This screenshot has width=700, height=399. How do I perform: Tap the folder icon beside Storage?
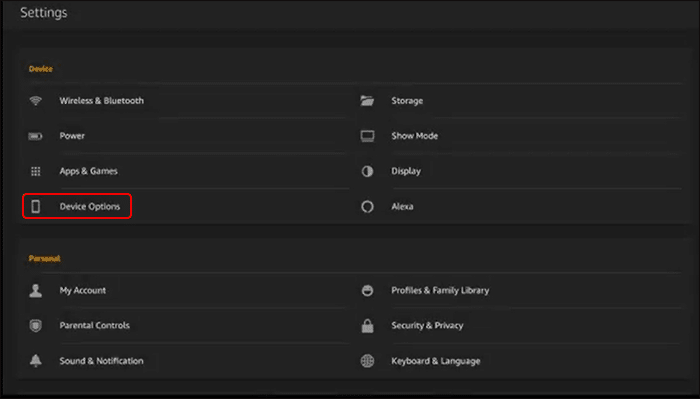[x=367, y=100]
